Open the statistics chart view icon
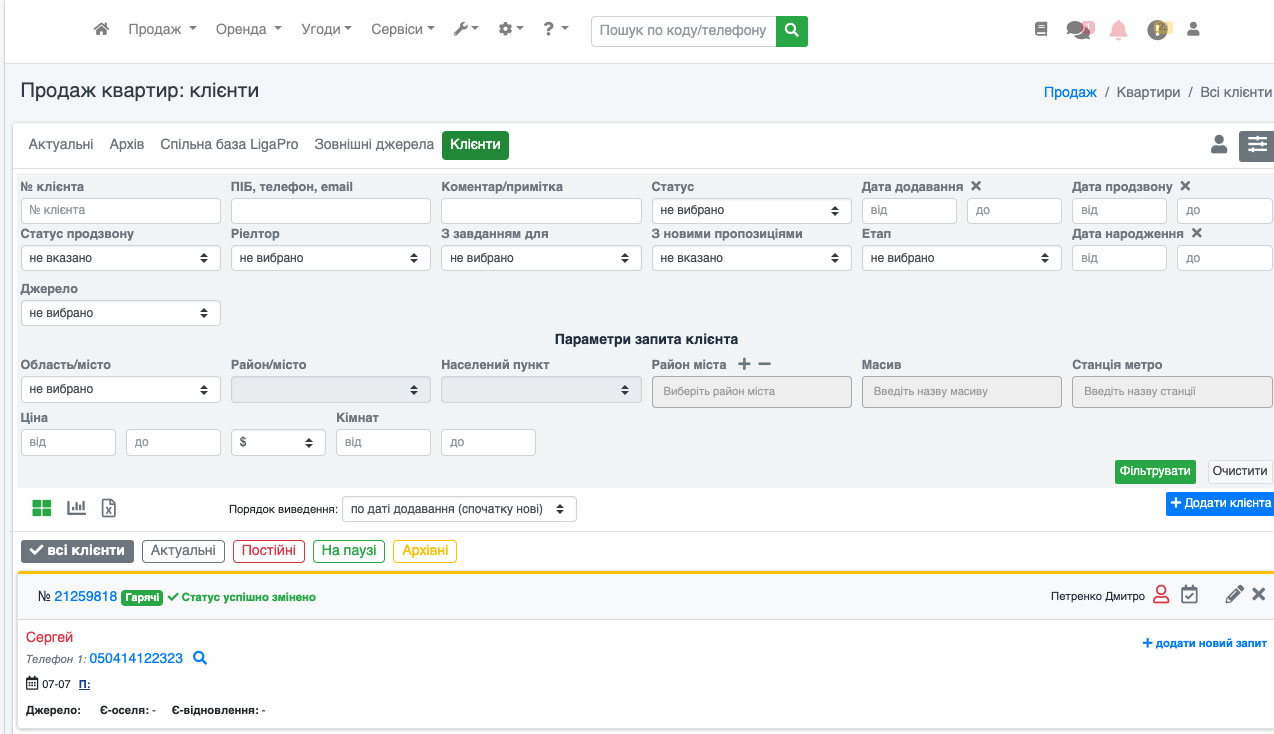This screenshot has height=734, width=1274. [x=76, y=508]
